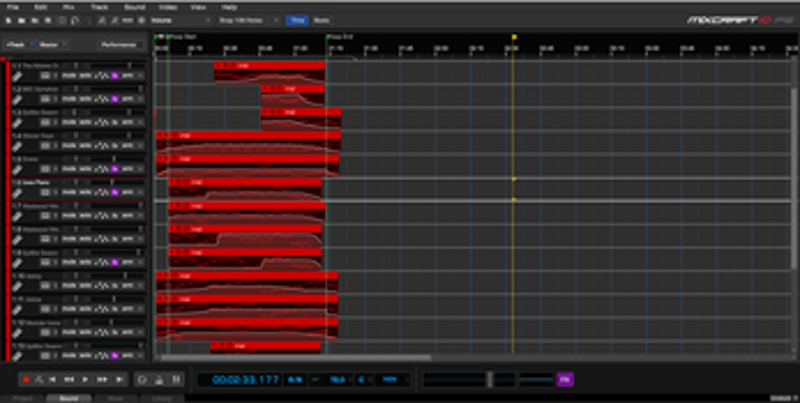Toggle fx button on track 13
This screenshot has height=403, width=800.
(x=115, y=356)
